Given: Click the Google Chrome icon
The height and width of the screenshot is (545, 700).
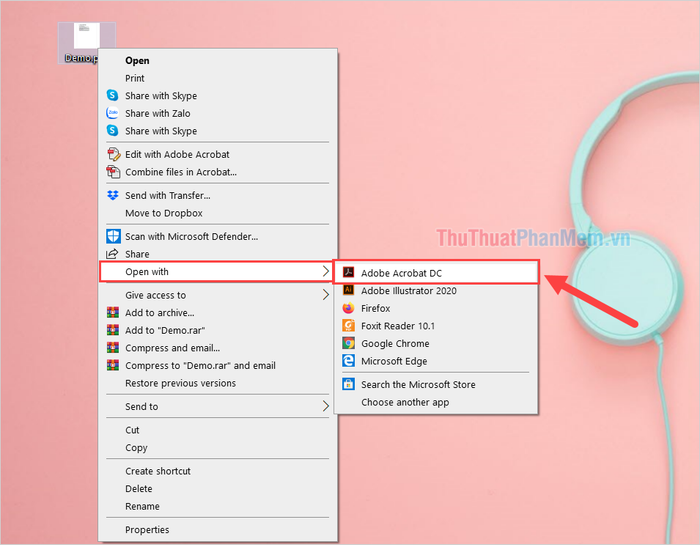Looking at the screenshot, I should [348, 343].
